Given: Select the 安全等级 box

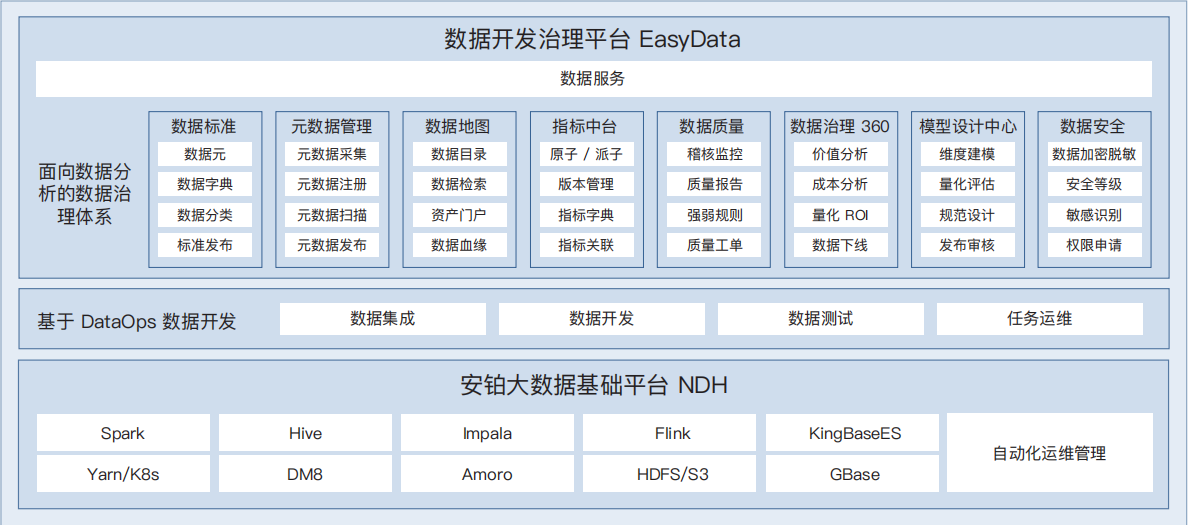Looking at the screenshot, I should [1094, 184].
